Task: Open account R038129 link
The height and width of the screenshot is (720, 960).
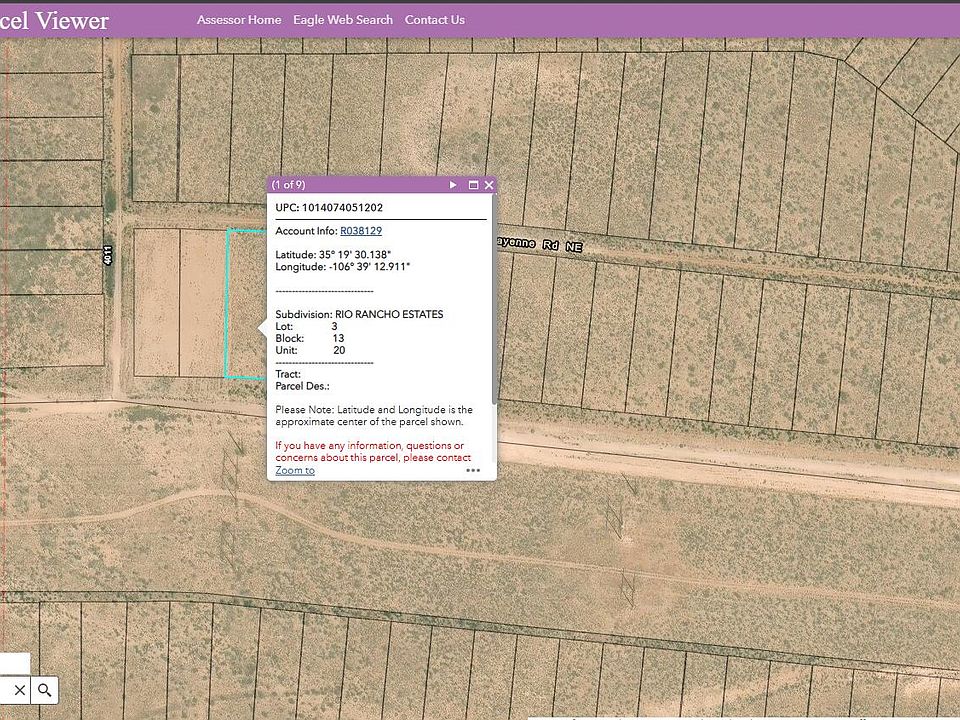Action: [x=361, y=231]
